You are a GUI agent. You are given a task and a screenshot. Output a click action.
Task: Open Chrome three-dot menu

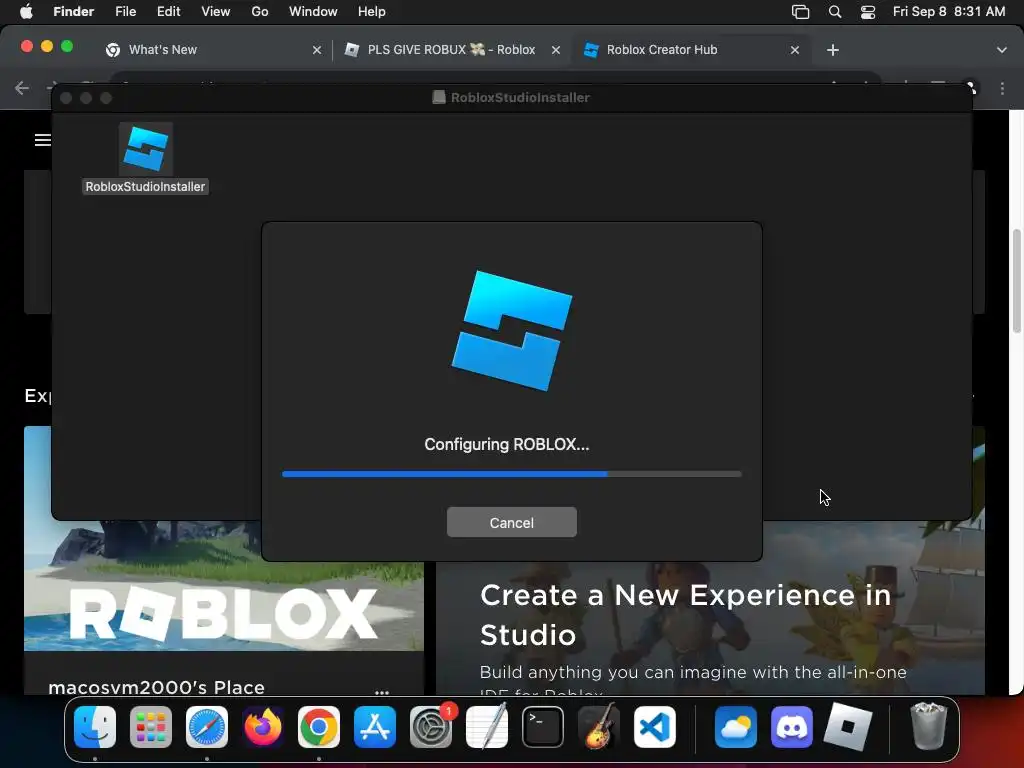point(1002,88)
